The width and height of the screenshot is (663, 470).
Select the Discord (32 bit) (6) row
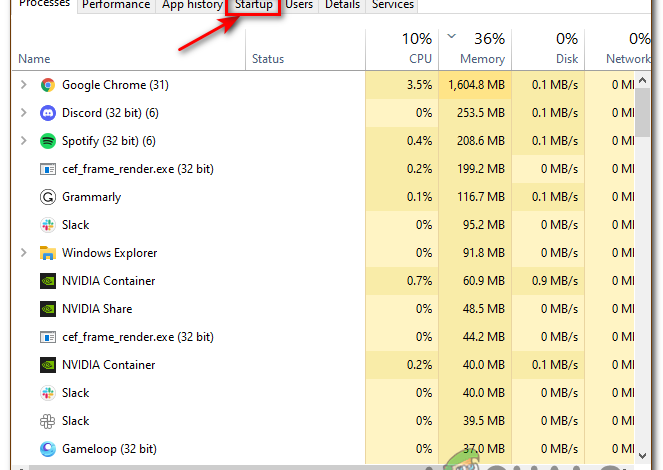click(323, 113)
